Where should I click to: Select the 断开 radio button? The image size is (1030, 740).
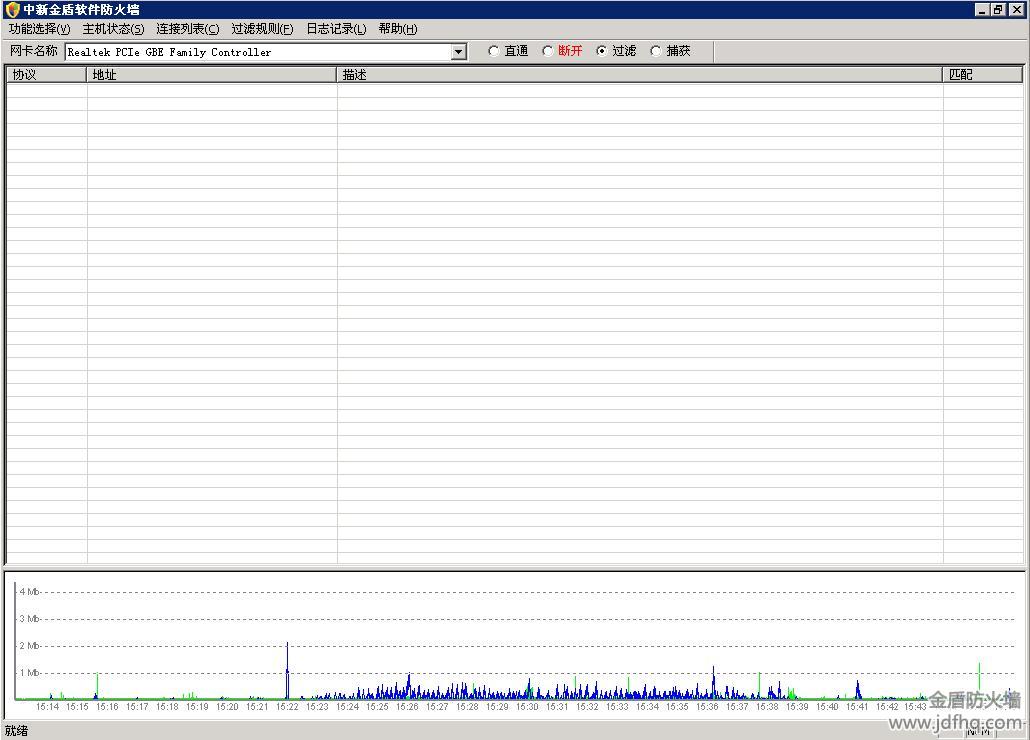tap(548, 51)
